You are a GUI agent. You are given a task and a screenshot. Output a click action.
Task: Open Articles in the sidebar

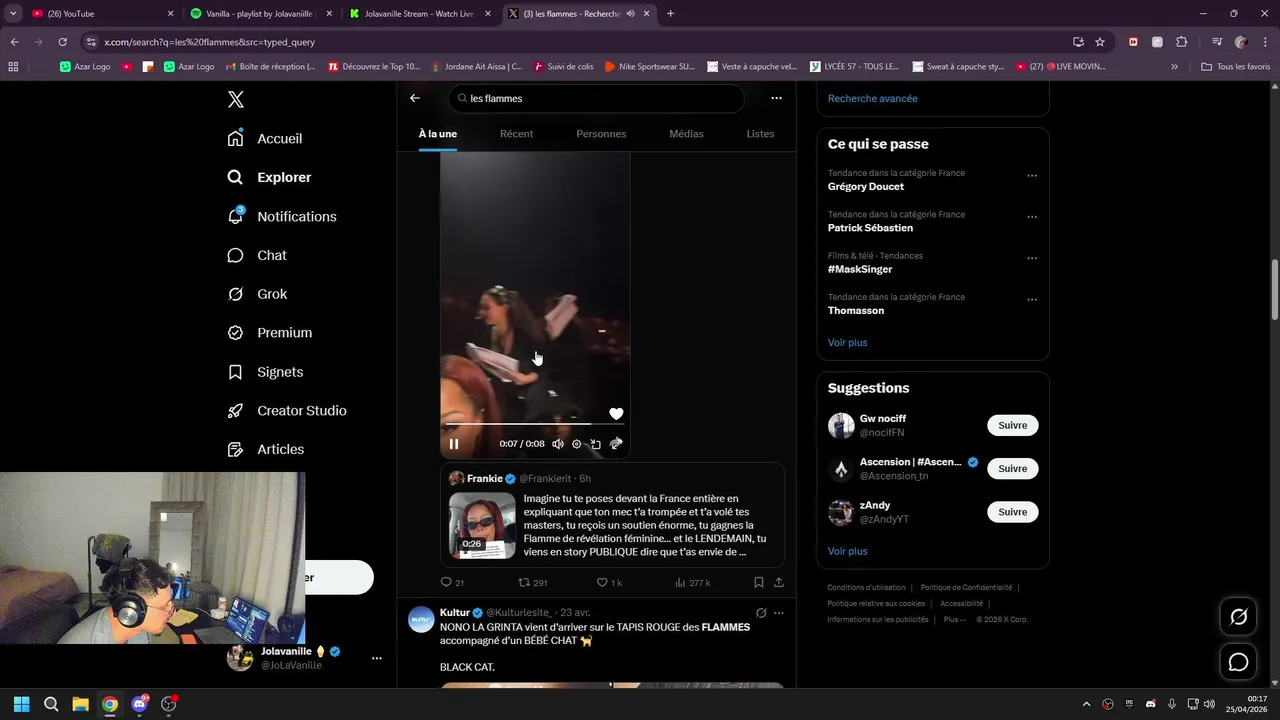(x=266, y=450)
